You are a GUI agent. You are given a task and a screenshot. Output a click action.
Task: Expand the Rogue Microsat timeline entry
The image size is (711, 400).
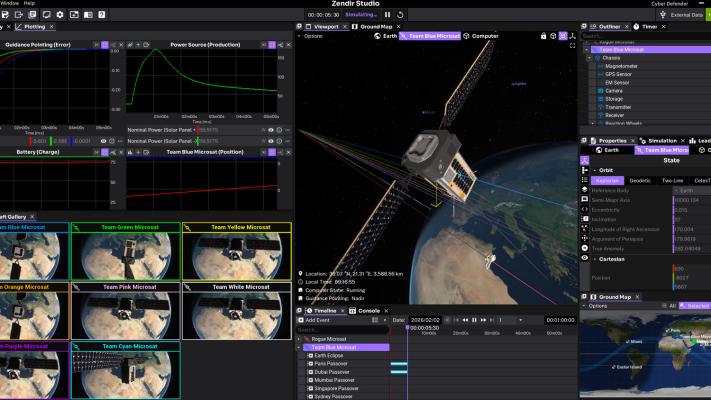coord(299,339)
